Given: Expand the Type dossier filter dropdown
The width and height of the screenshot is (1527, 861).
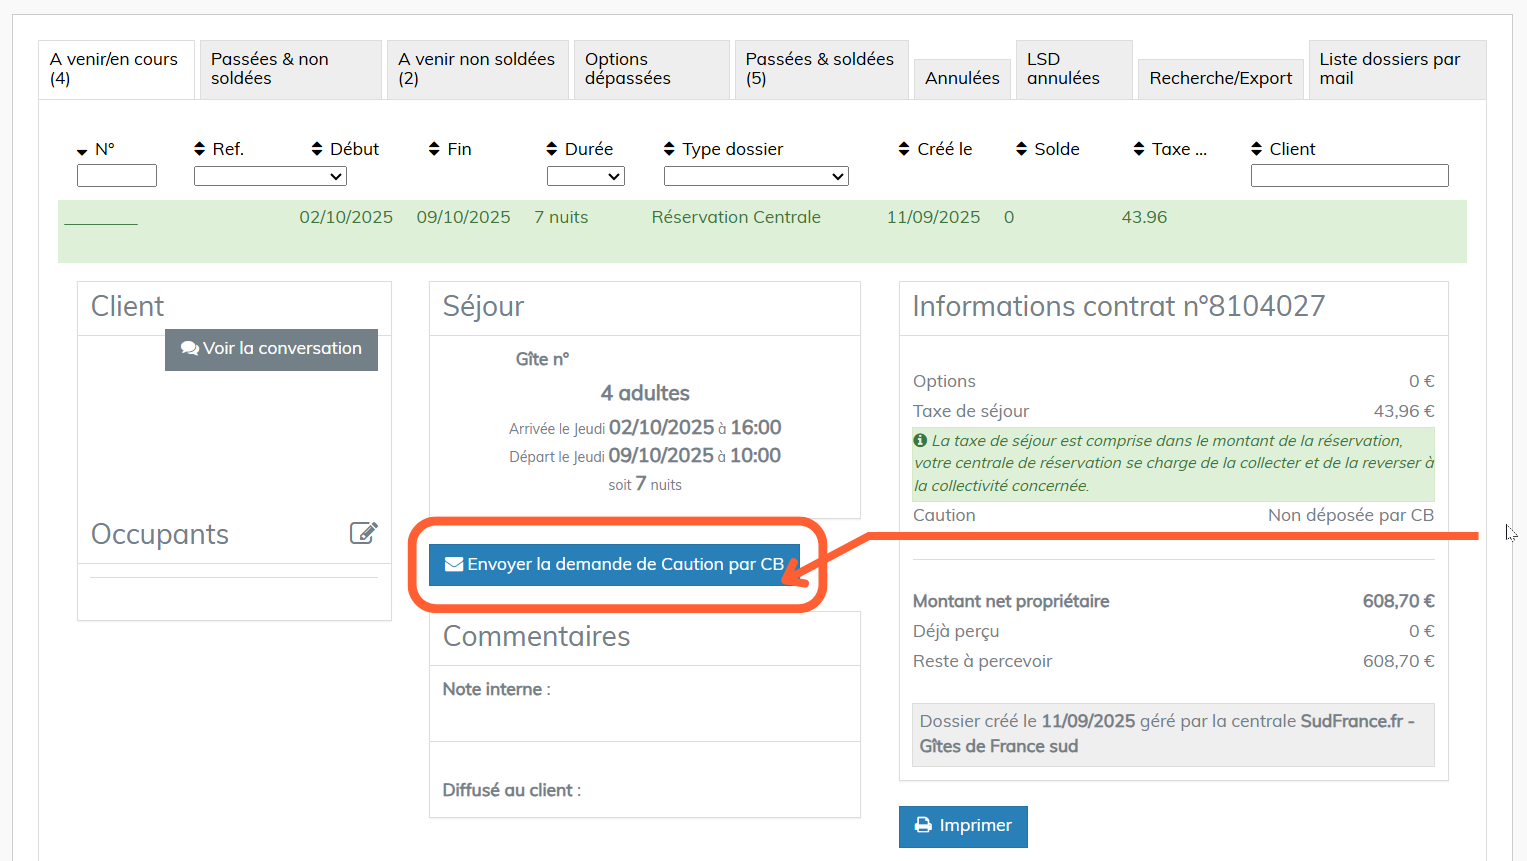Looking at the screenshot, I should (756, 176).
